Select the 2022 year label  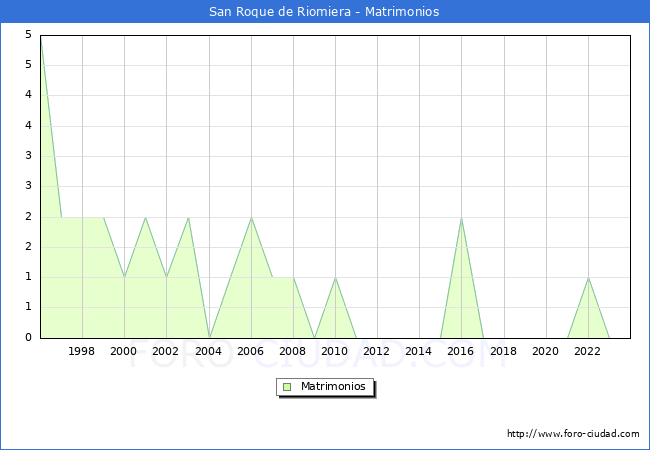coord(588,351)
